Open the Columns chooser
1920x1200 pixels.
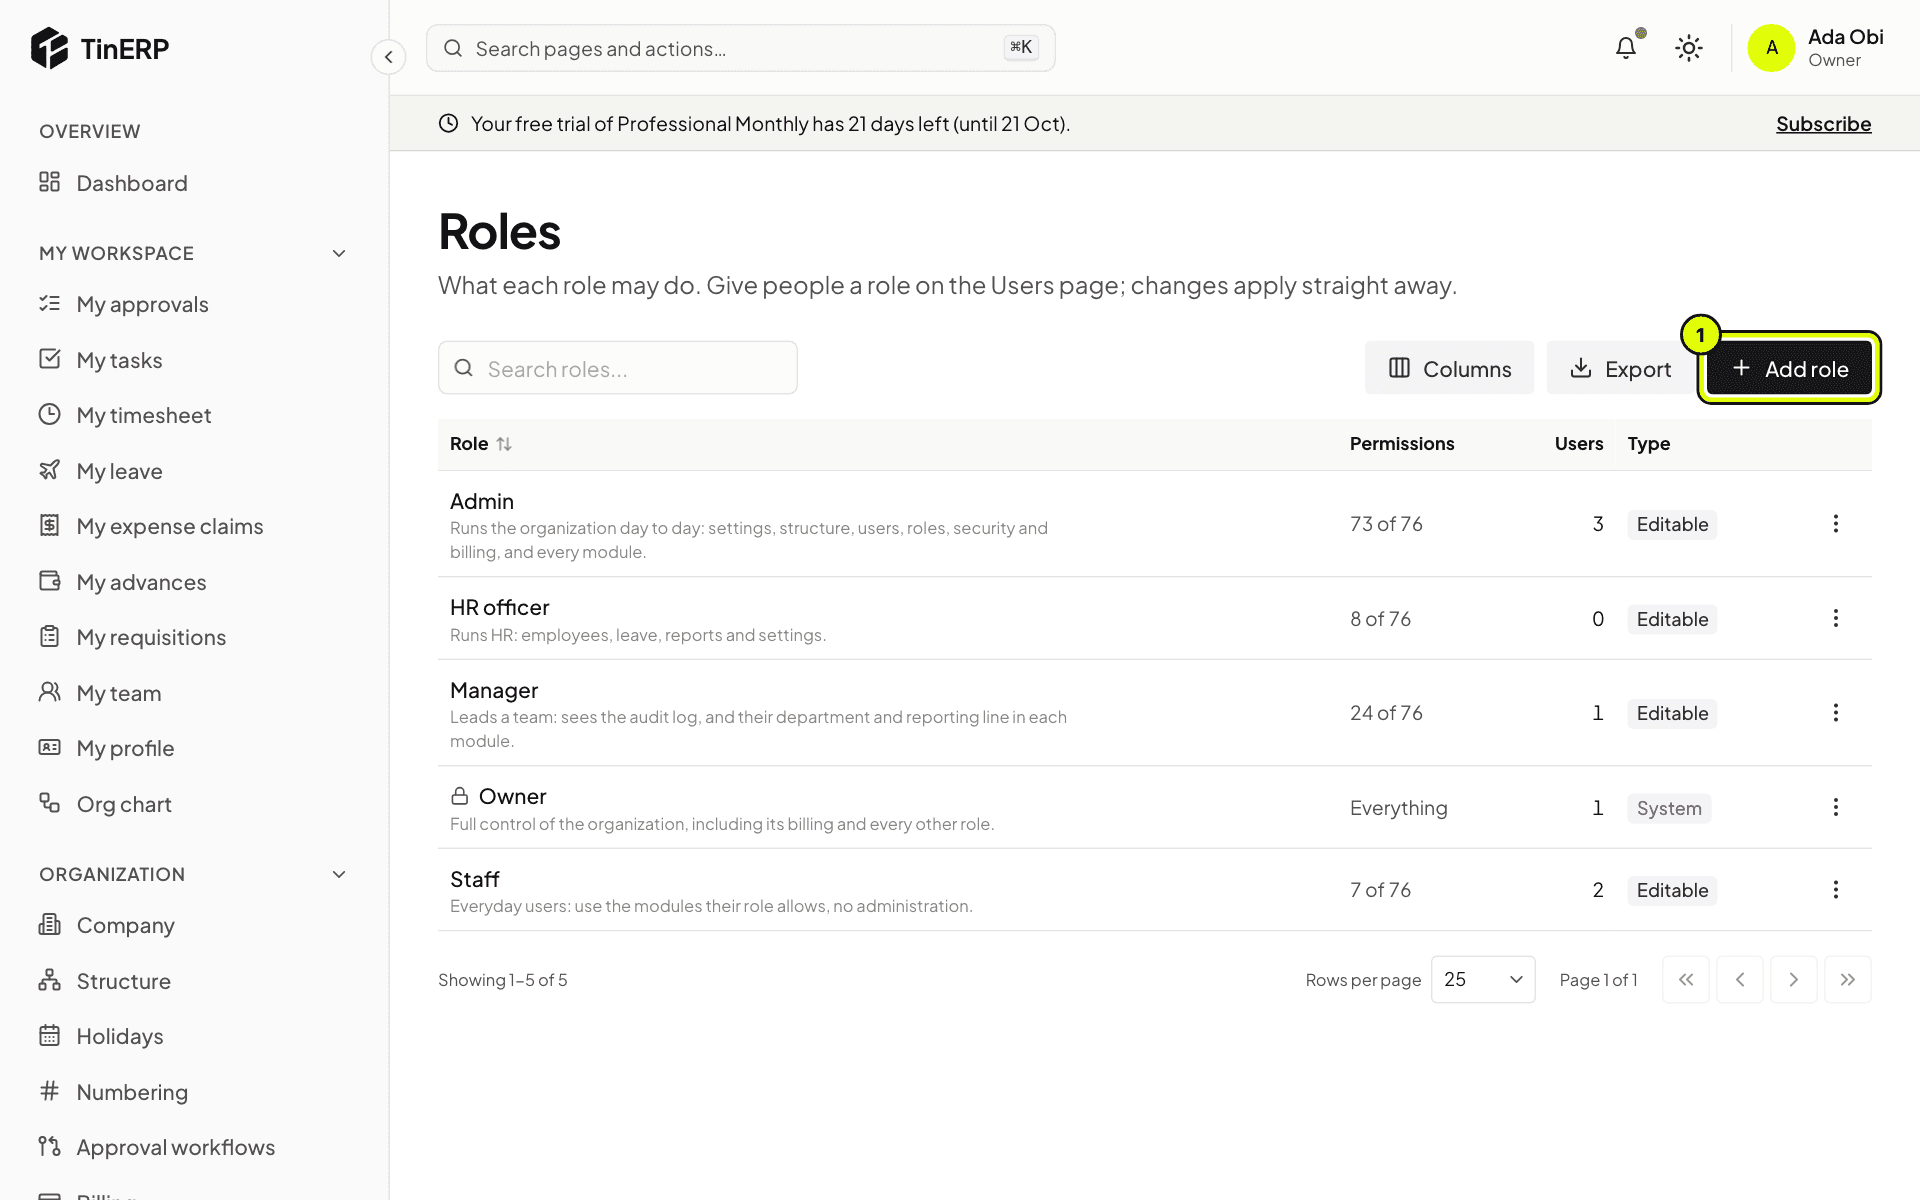click(1449, 368)
